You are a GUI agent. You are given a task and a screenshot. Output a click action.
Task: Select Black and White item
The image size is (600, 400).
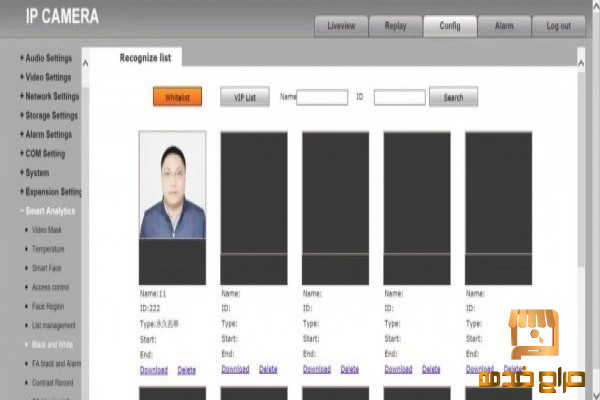click(x=52, y=344)
